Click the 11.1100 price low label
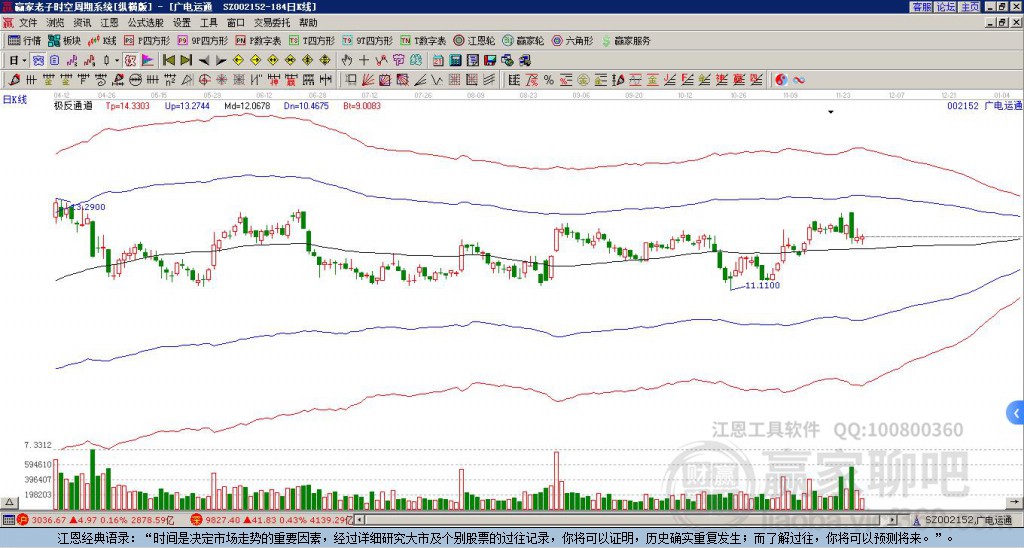The image size is (1024, 548). 762,285
